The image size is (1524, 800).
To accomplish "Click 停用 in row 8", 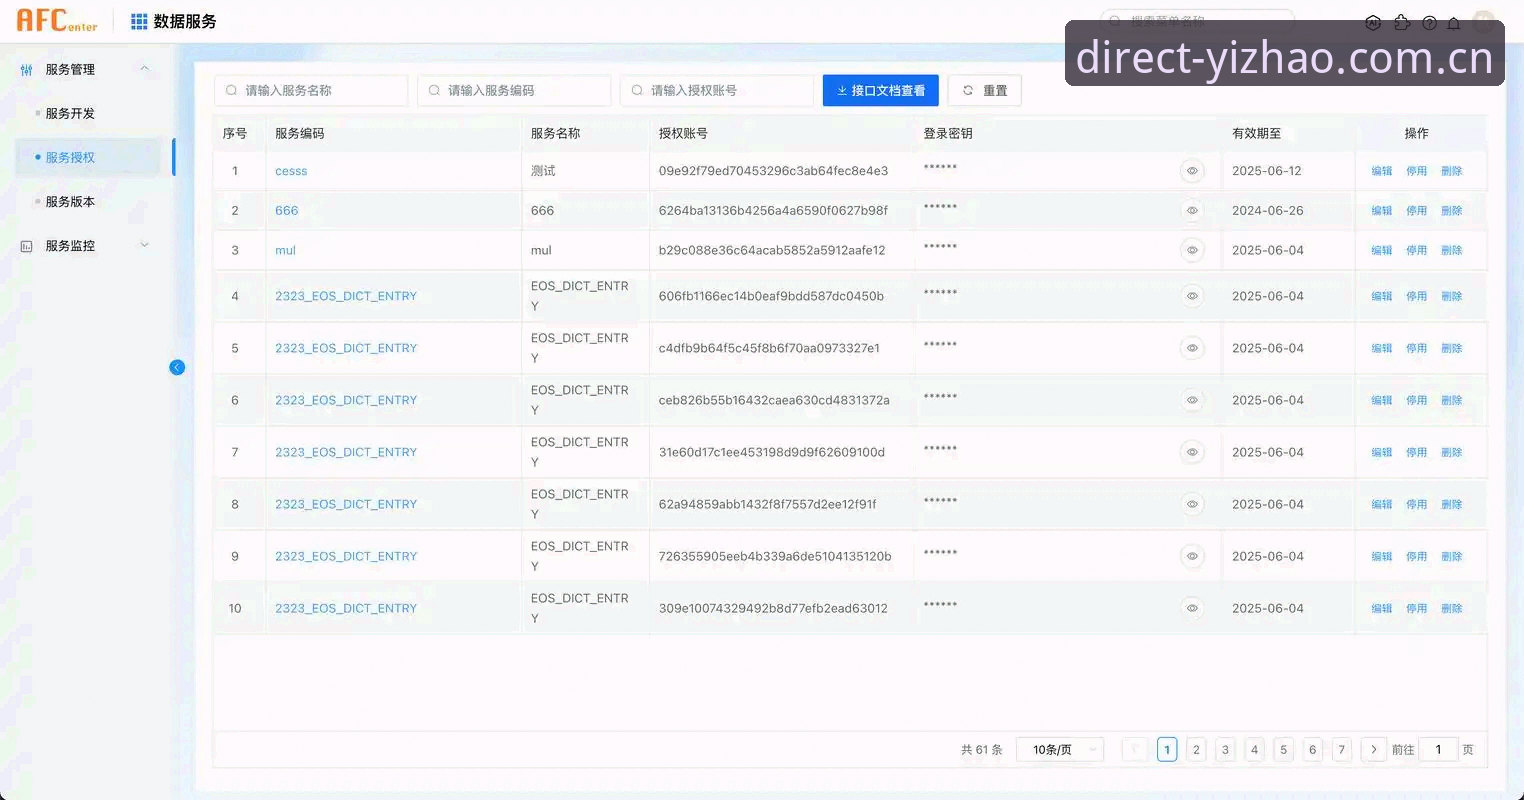I will point(1417,504).
